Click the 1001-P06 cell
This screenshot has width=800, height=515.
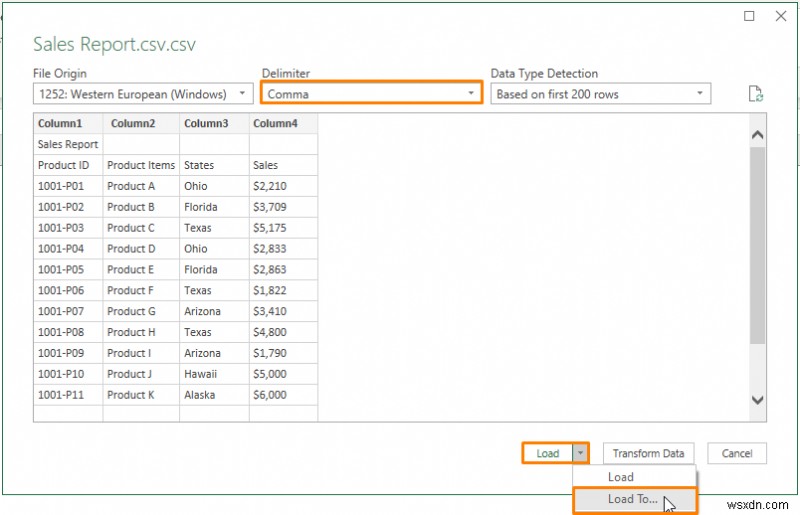point(68,291)
